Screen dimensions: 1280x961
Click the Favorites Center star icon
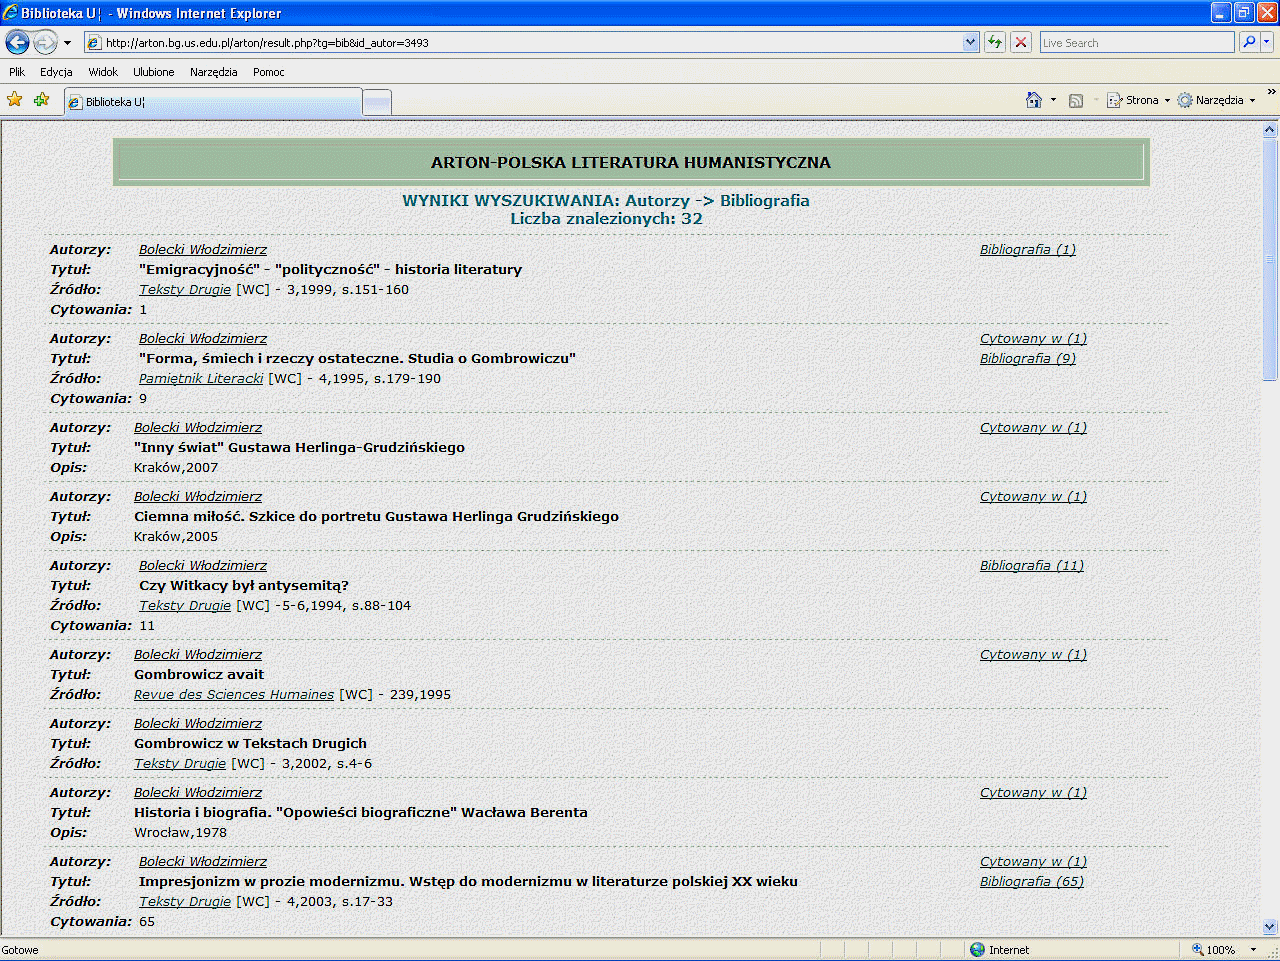pyautogui.click(x=14, y=99)
